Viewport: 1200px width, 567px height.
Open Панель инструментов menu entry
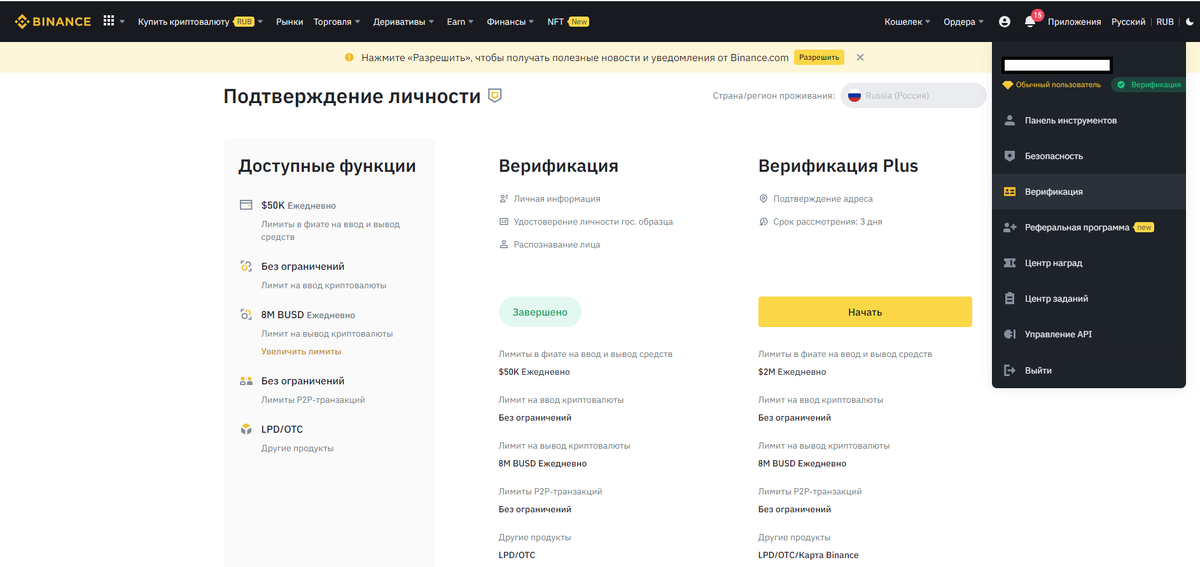coord(1089,120)
